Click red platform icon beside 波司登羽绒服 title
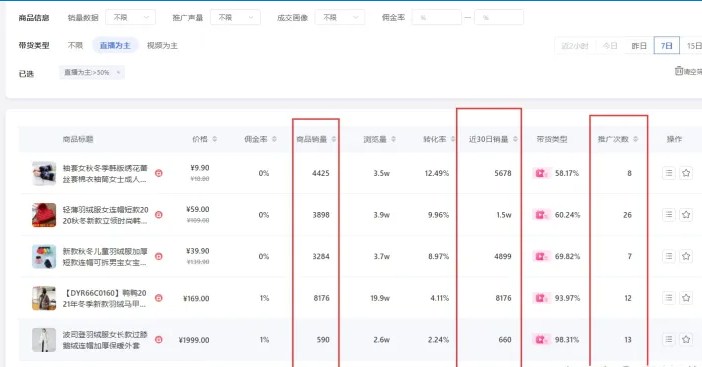 pos(158,340)
